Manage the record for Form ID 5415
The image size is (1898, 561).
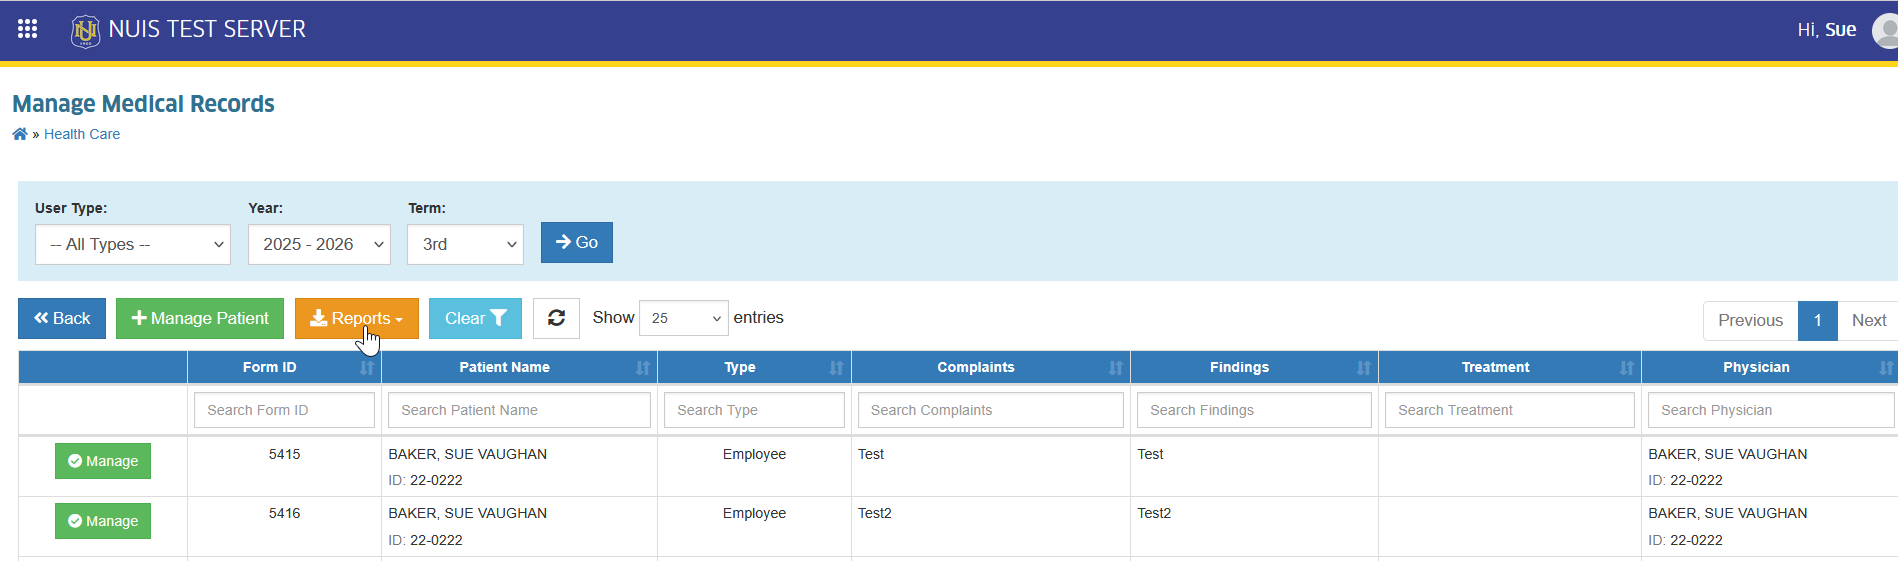click(x=103, y=461)
